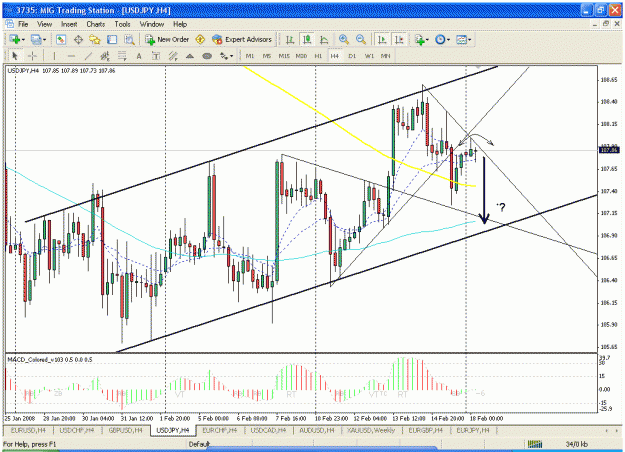Click the New Order button
Image resolution: width=625 pixels, height=452 pixels.
pyautogui.click(x=167, y=39)
